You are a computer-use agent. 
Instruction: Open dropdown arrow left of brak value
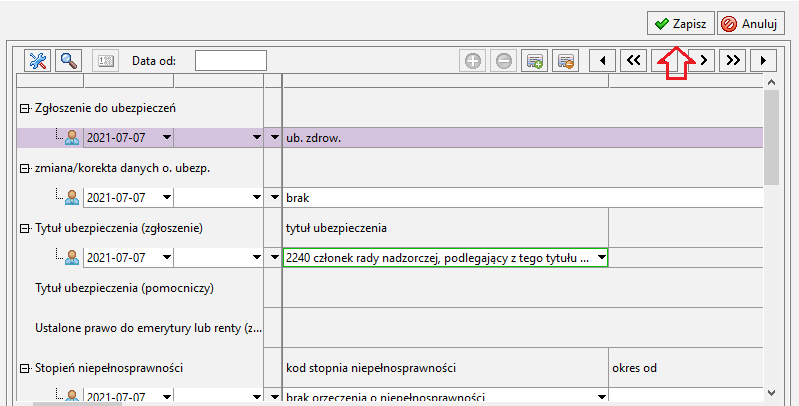pyautogui.click(x=275, y=198)
